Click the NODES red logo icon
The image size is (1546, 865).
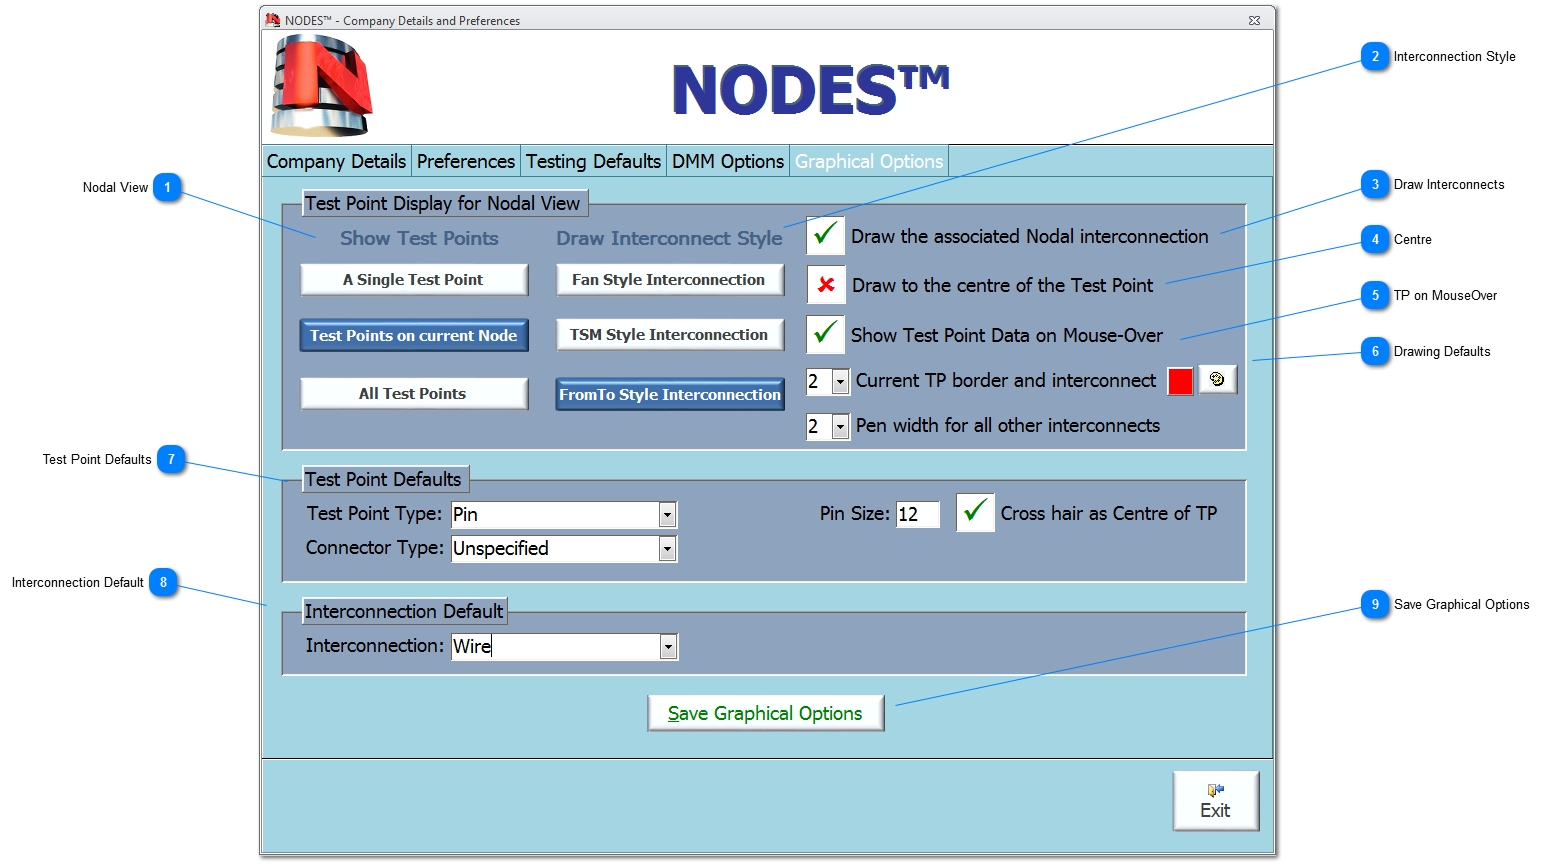[321, 85]
